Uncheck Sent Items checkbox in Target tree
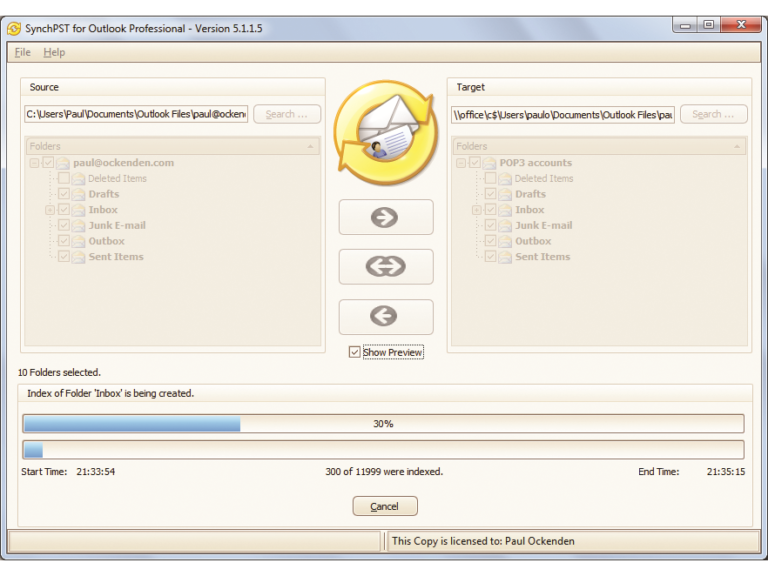Viewport: 768px width, 576px height. [490, 257]
